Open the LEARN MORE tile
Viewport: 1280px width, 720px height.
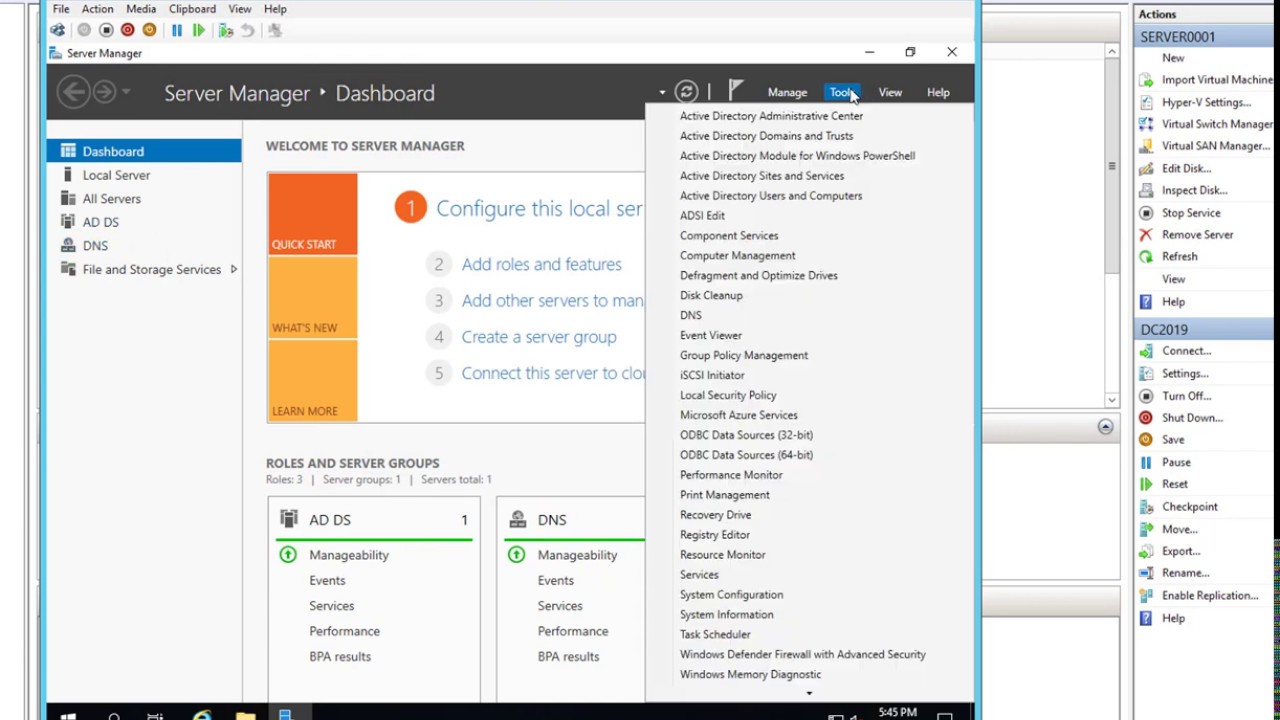pyautogui.click(x=312, y=381)
